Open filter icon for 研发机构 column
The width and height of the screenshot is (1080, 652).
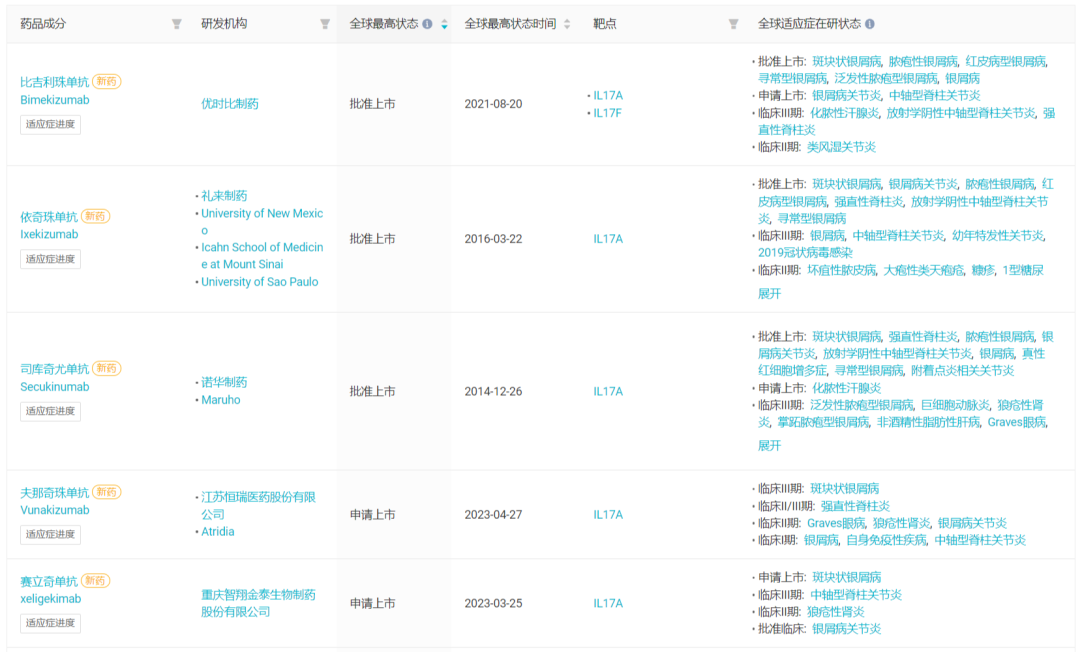tap(324, 24)
